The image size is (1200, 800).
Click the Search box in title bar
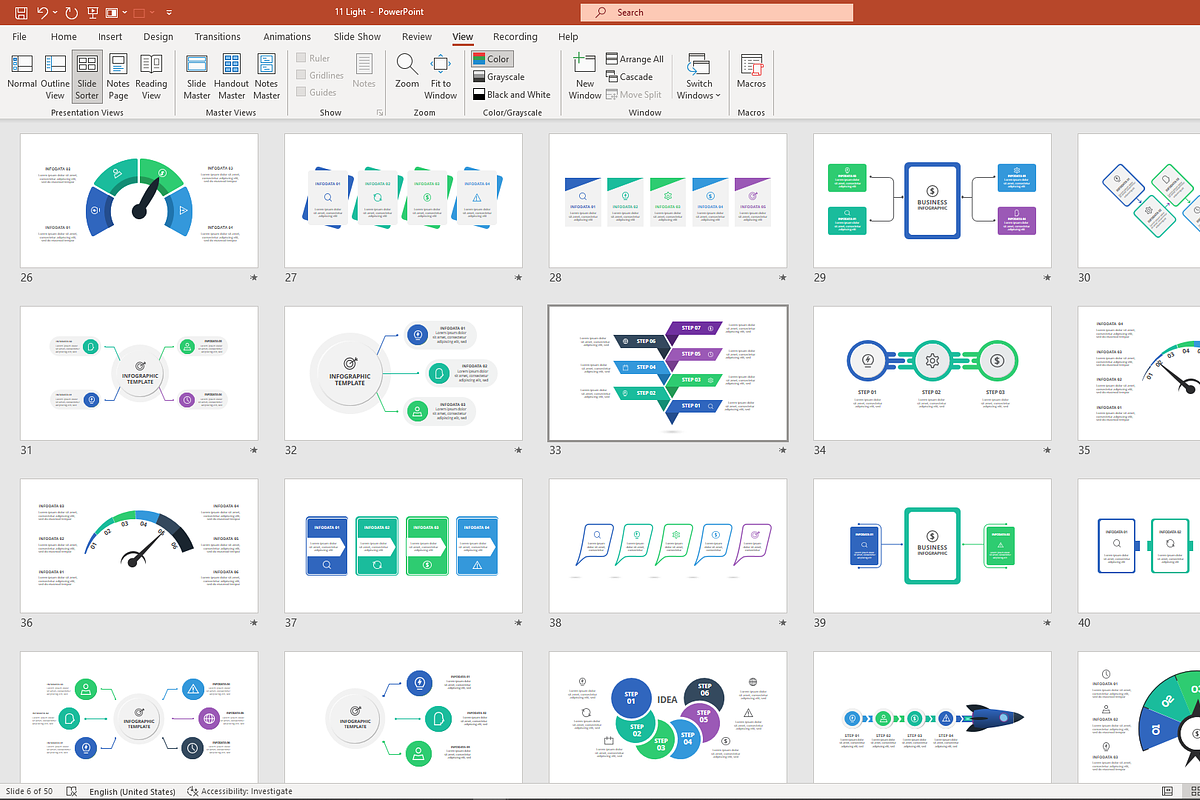tap(717, 13)
